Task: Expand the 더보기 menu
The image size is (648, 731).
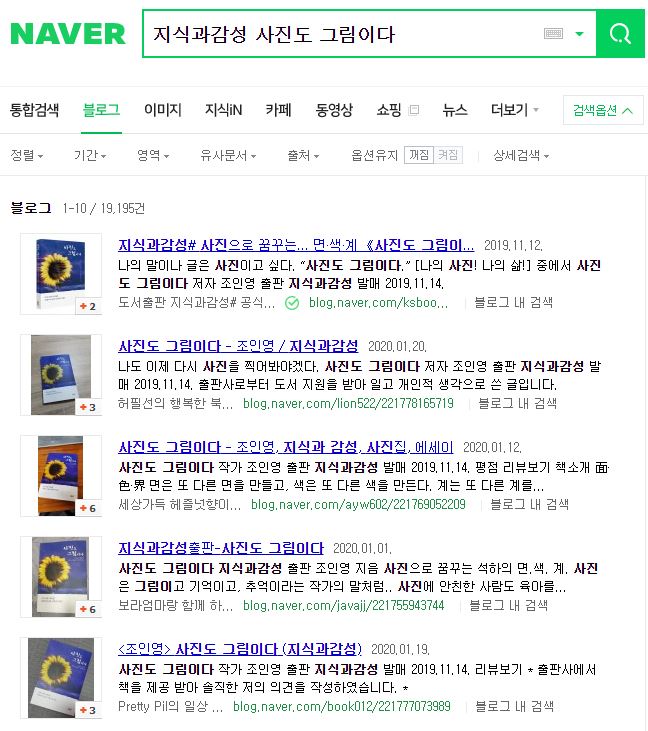Action: point(514,110)
